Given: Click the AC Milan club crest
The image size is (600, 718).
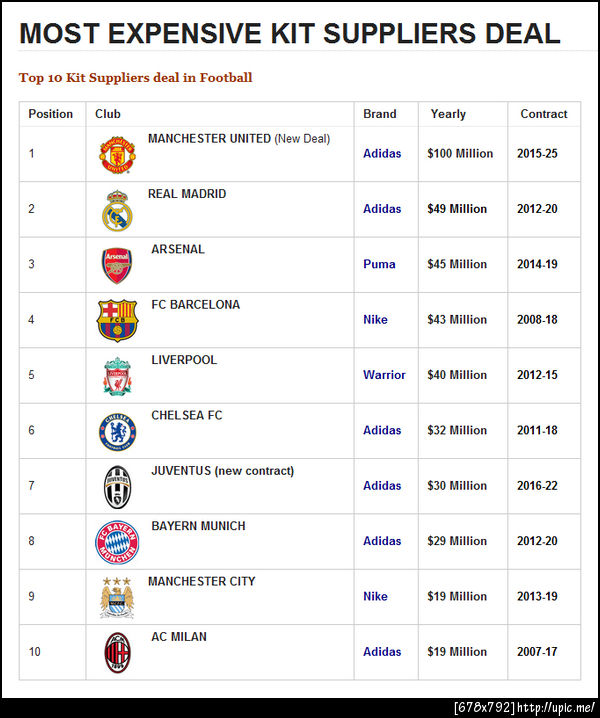Looking at the screenshot, I should (117, 652).
